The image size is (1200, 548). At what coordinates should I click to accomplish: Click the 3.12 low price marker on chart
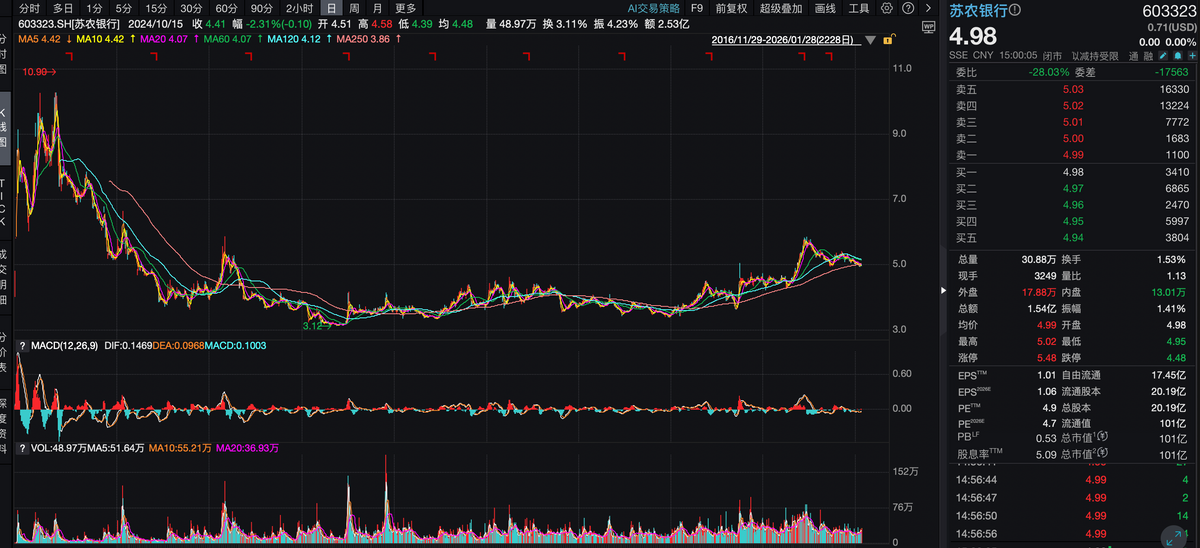pyautogui.click(x=317, y=326)
